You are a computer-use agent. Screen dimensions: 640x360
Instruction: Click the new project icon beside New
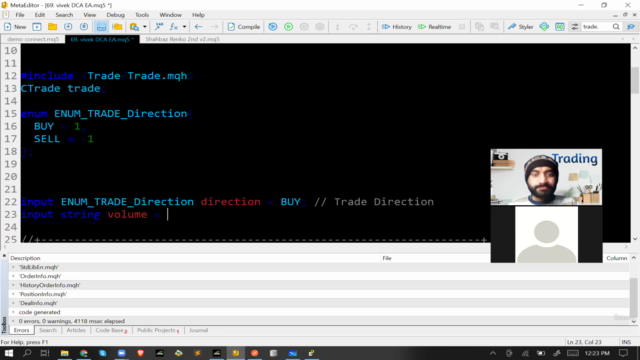coord(37,27)
